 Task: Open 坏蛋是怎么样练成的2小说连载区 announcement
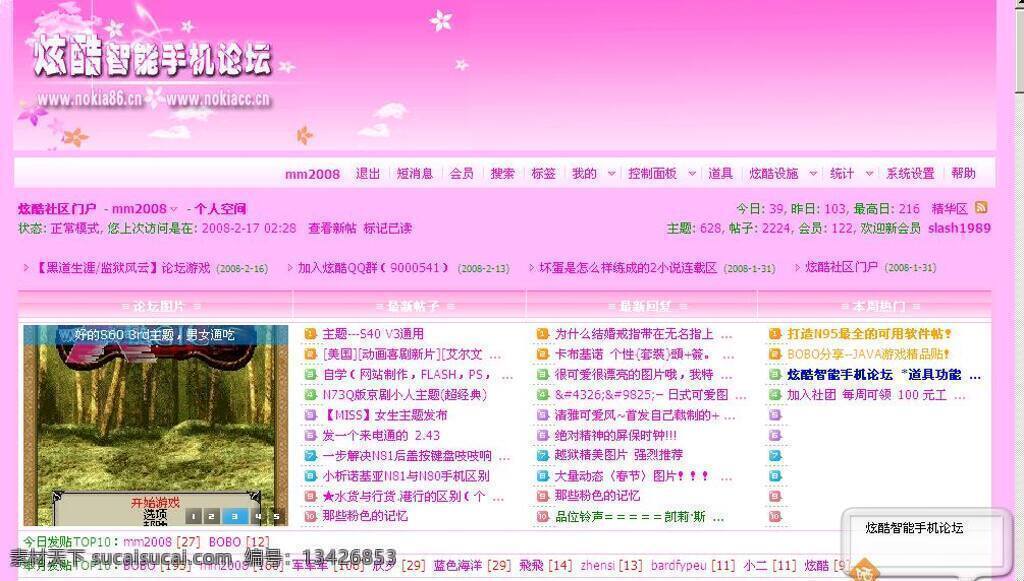628,268
